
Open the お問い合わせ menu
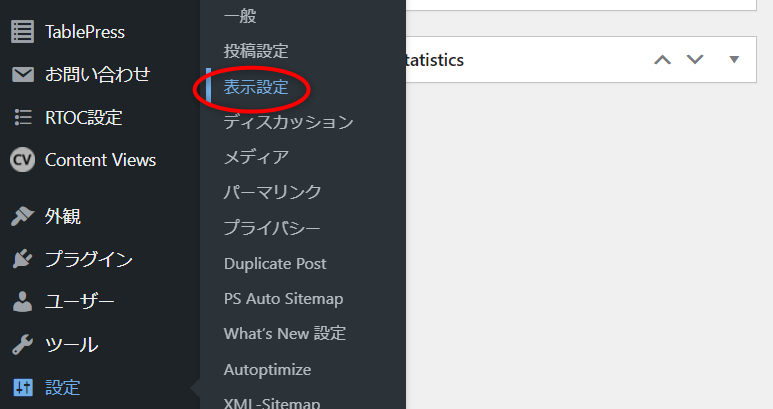(100, 75)
